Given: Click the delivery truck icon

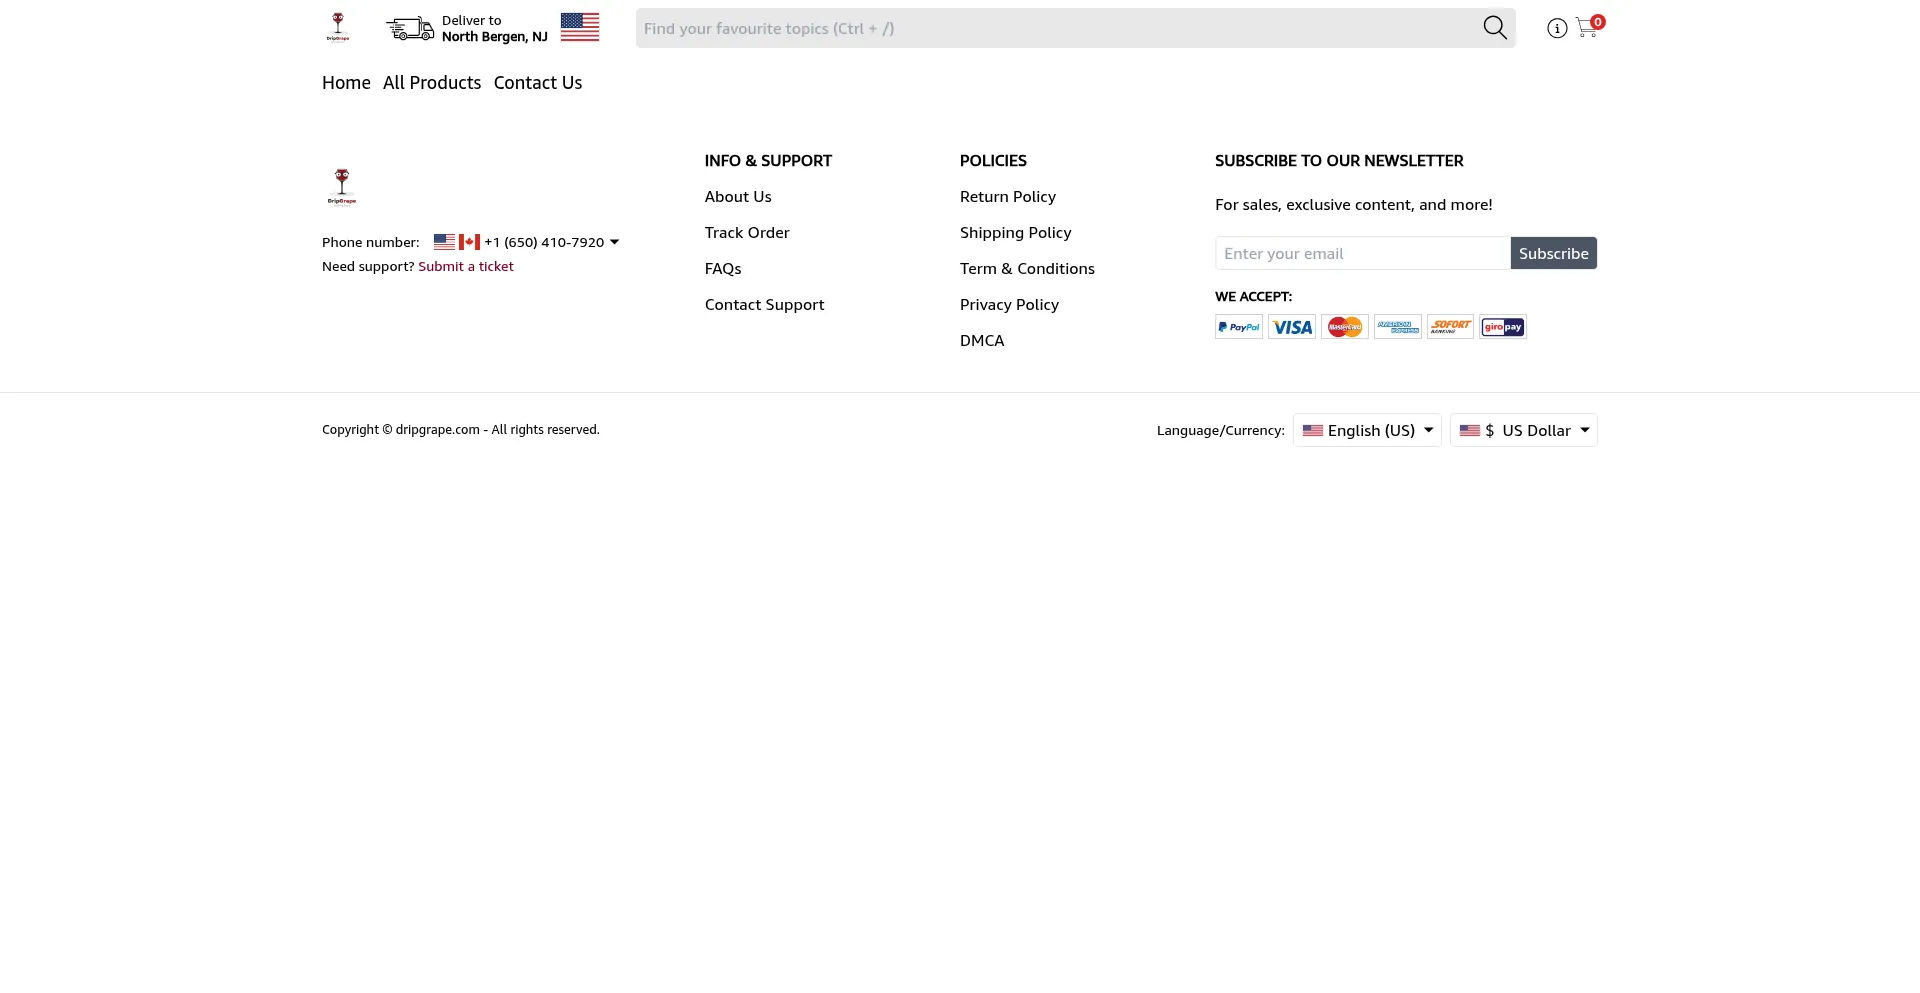Looking at the screenshot, I should coord(410,29).
